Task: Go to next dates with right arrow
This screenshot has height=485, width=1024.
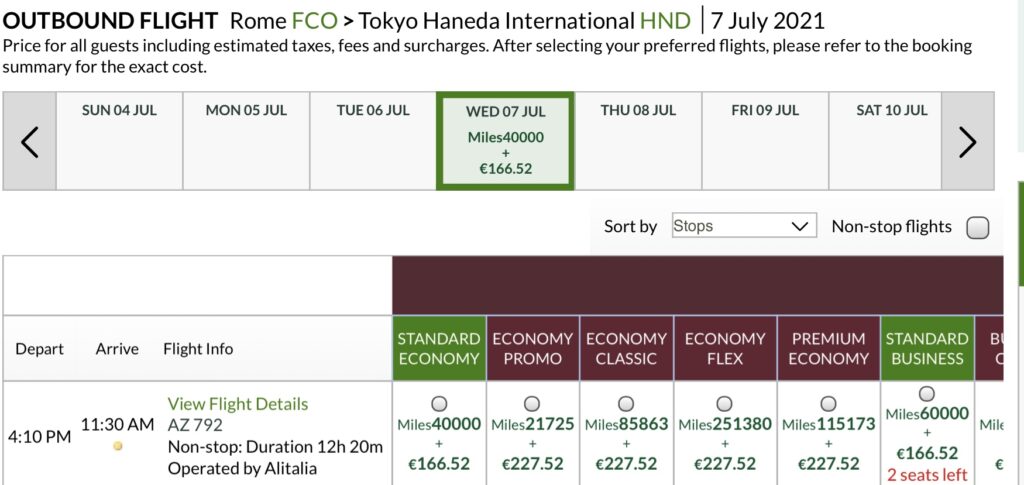Action: point(967,142)
